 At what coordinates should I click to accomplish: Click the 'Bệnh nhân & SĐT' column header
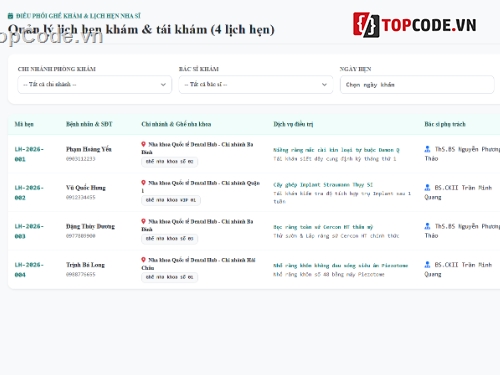click(x=89, y=124)
